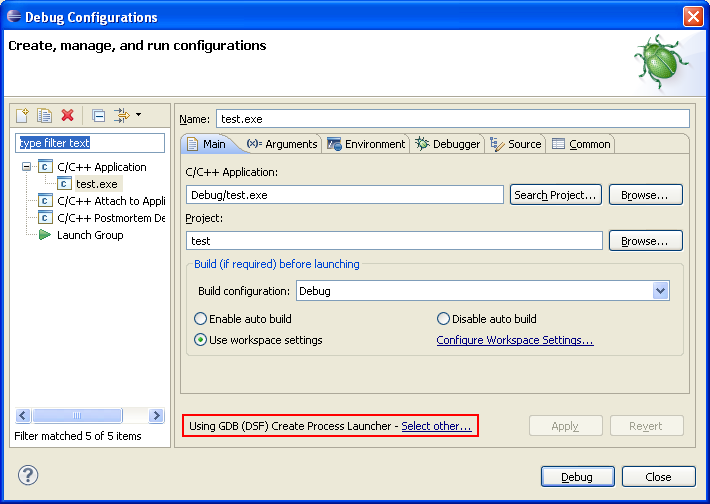
Task: Open the filter launch configurations icon
Action: click(122, 115)
